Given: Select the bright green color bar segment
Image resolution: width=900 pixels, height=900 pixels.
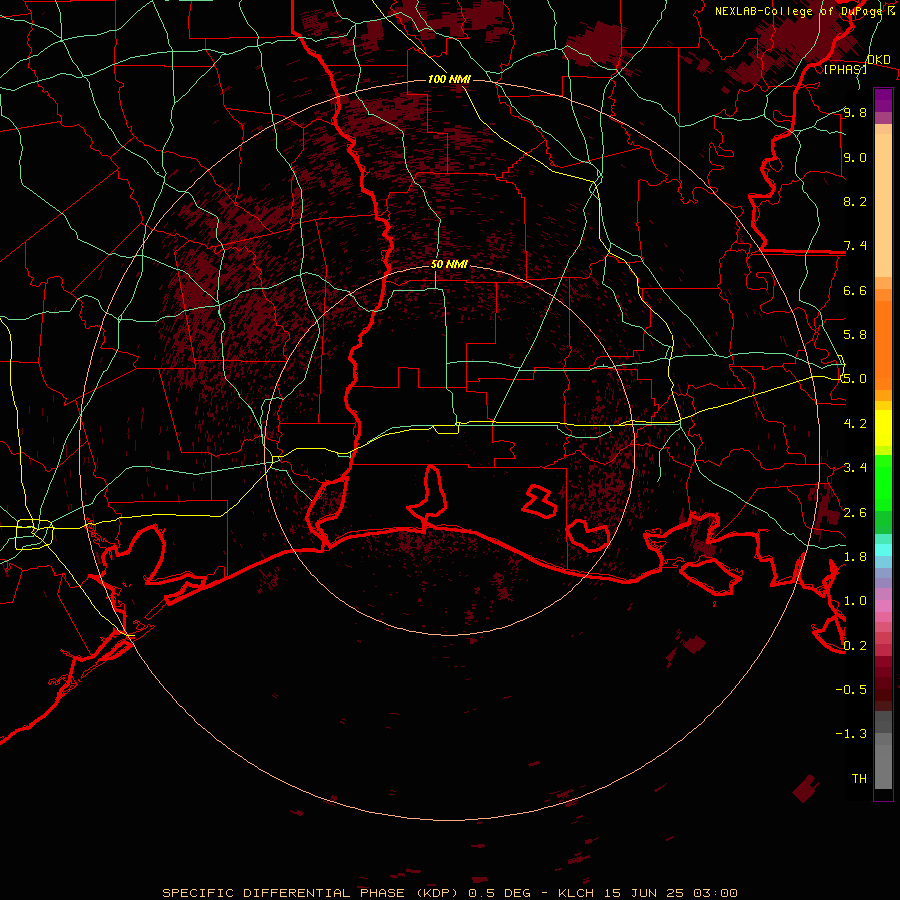Looking at the screenshot, I should tap(883, 482).
